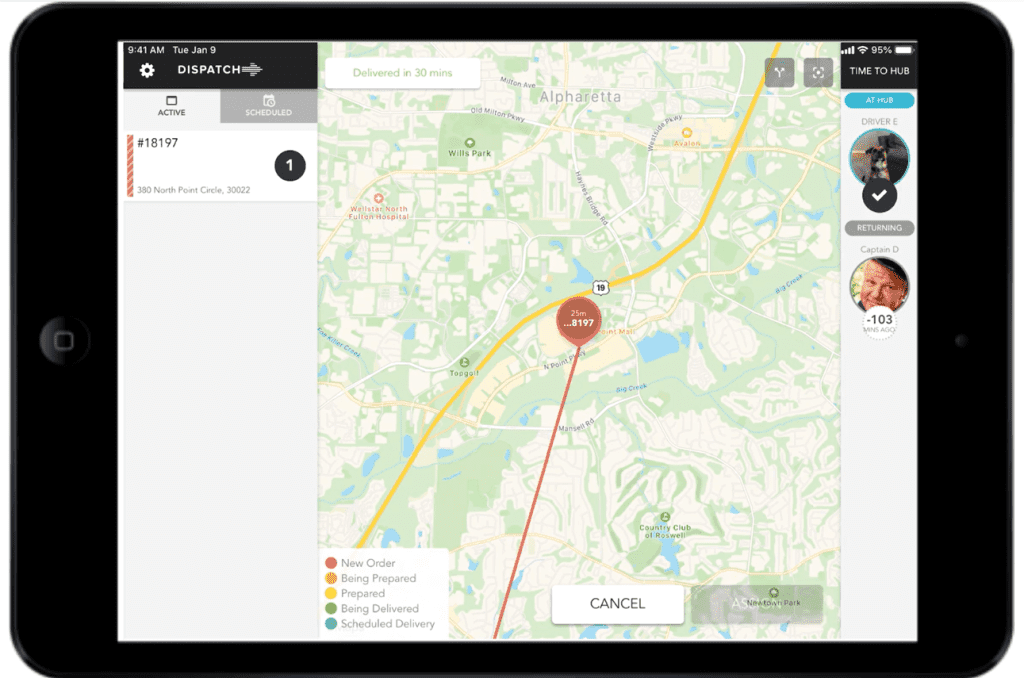The image size is (1024, 678).
Task: Switch to the Scheduled orders tab
Action: [268, 106]
